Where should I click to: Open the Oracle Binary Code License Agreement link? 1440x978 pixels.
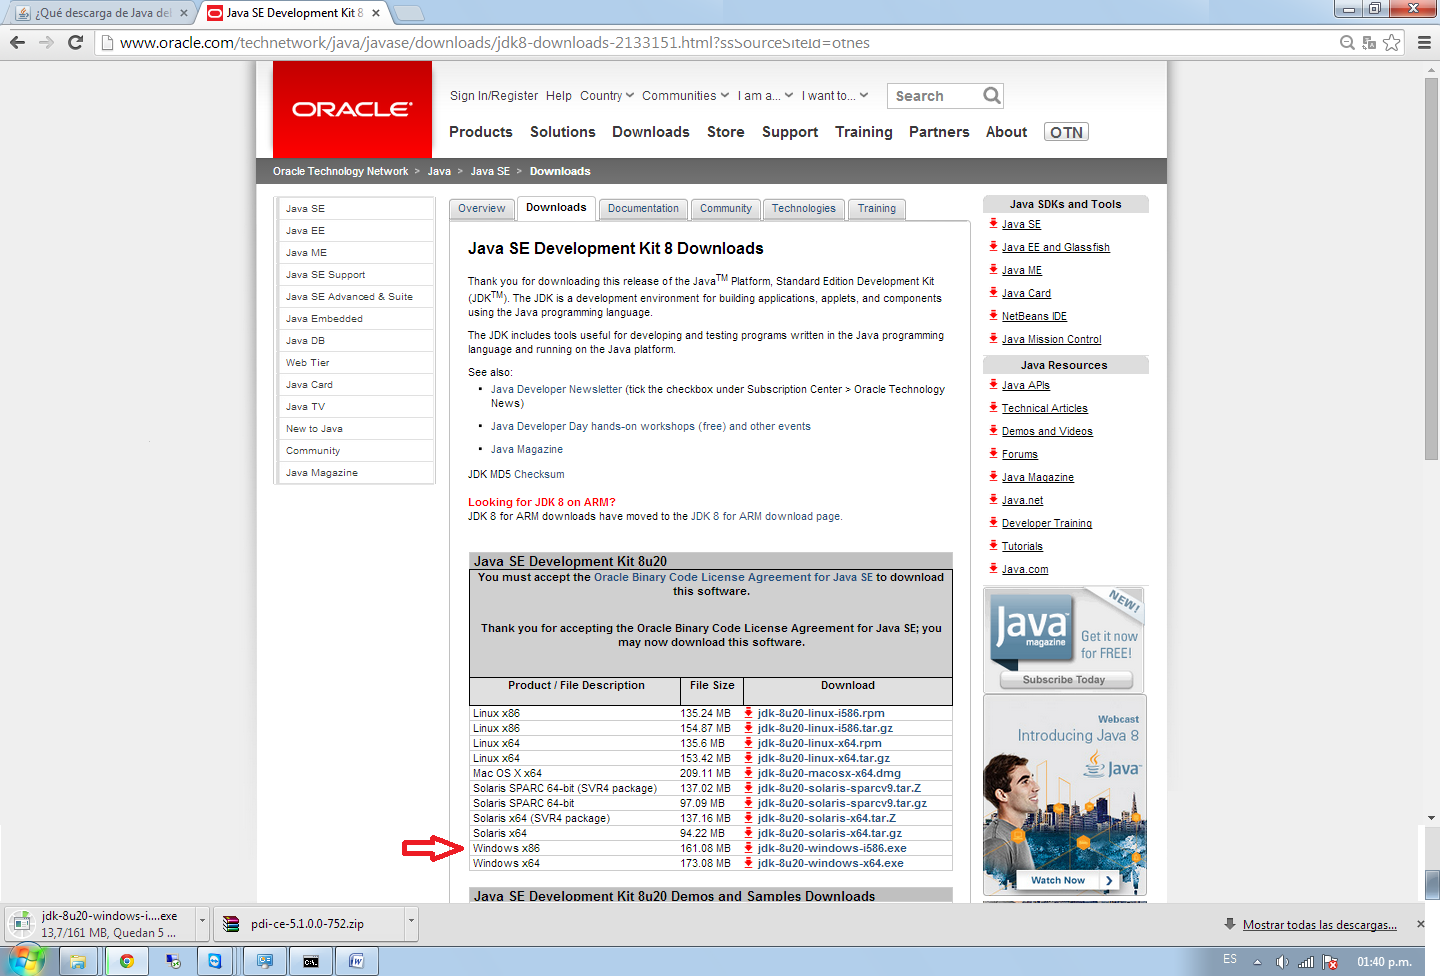pyautogui.click(x=733, y=577)
